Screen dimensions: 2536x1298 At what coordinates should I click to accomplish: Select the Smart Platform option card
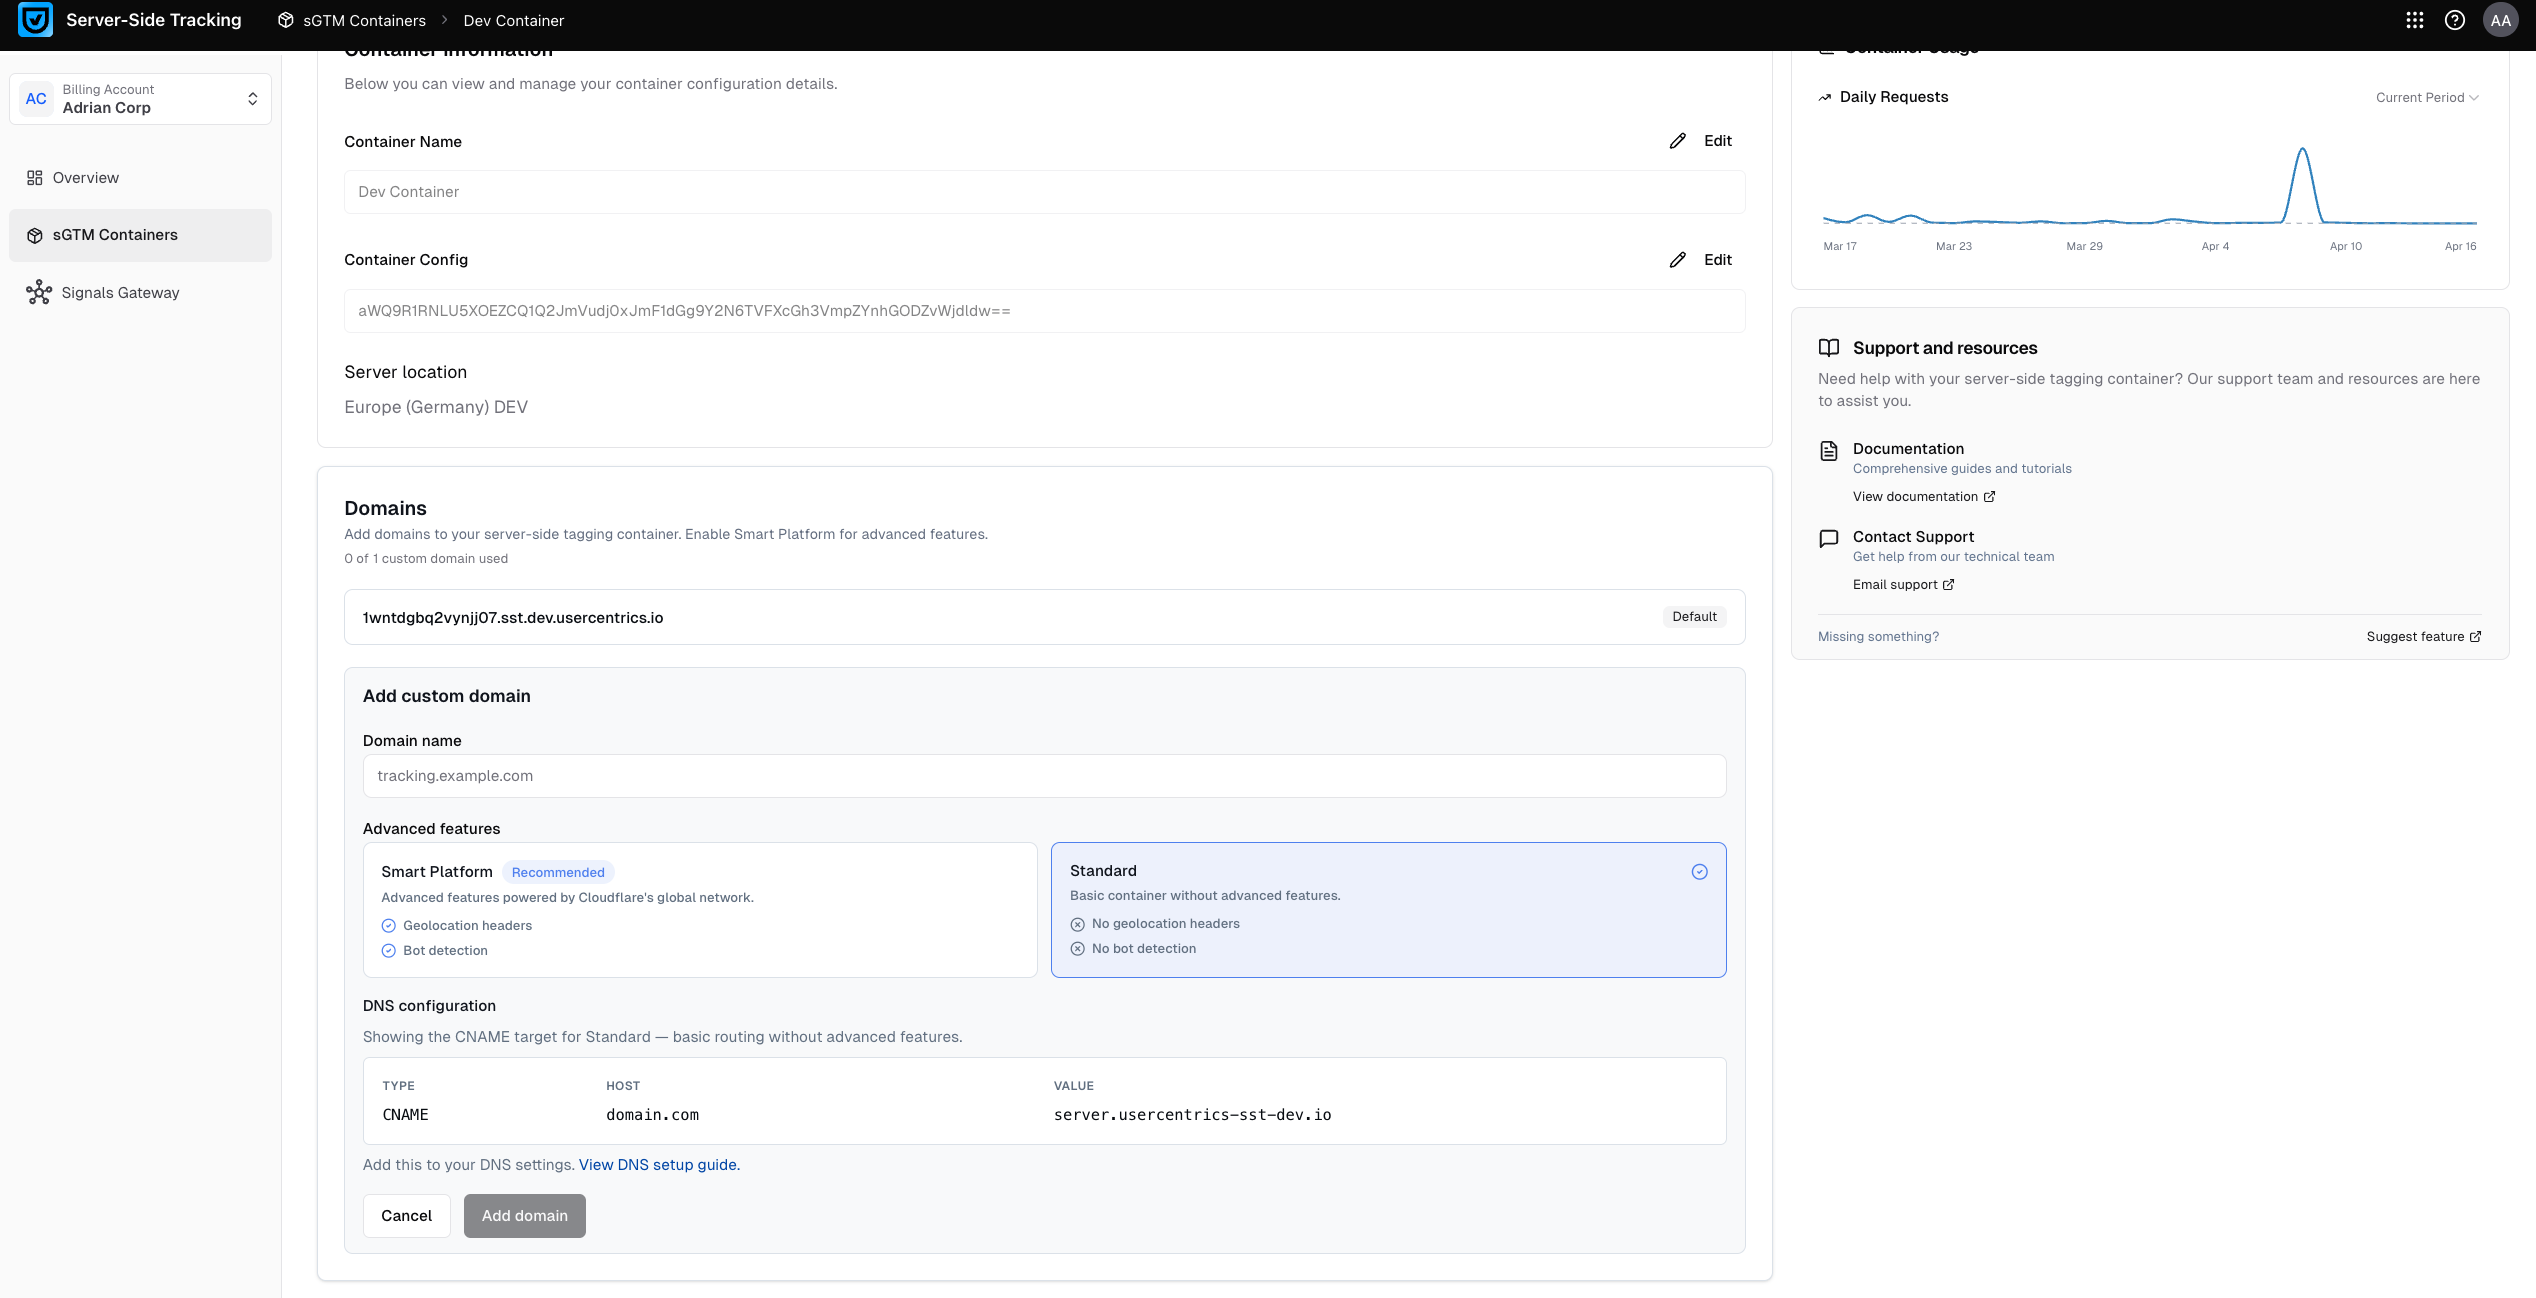(x=700, y=909)
